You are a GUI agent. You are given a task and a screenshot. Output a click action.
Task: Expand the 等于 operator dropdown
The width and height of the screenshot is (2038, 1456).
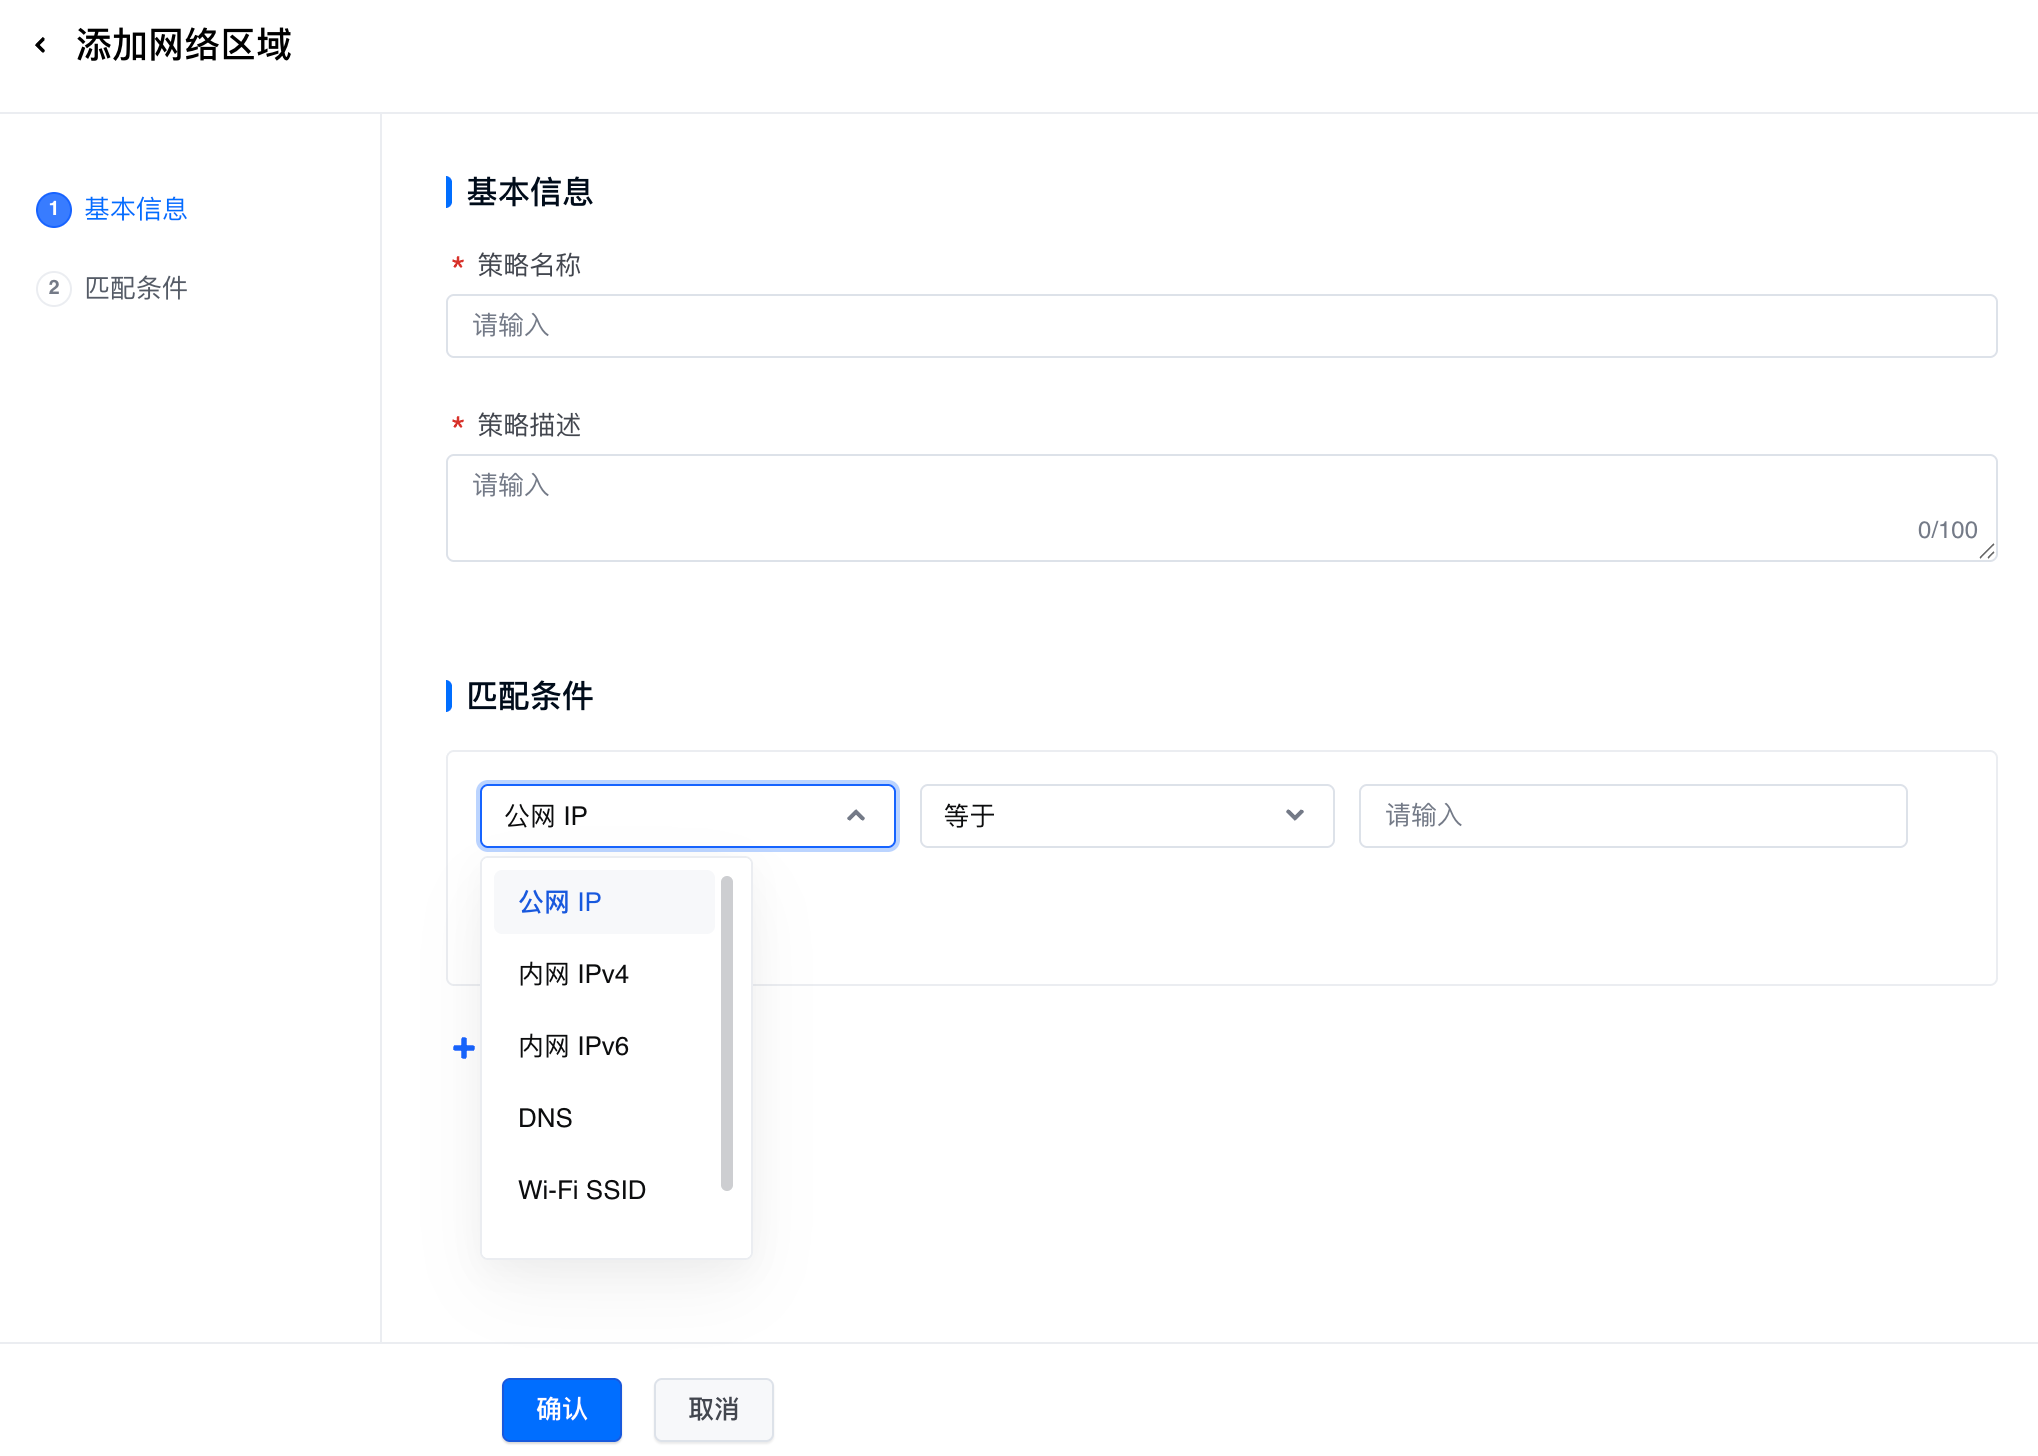coord(1294,816)
